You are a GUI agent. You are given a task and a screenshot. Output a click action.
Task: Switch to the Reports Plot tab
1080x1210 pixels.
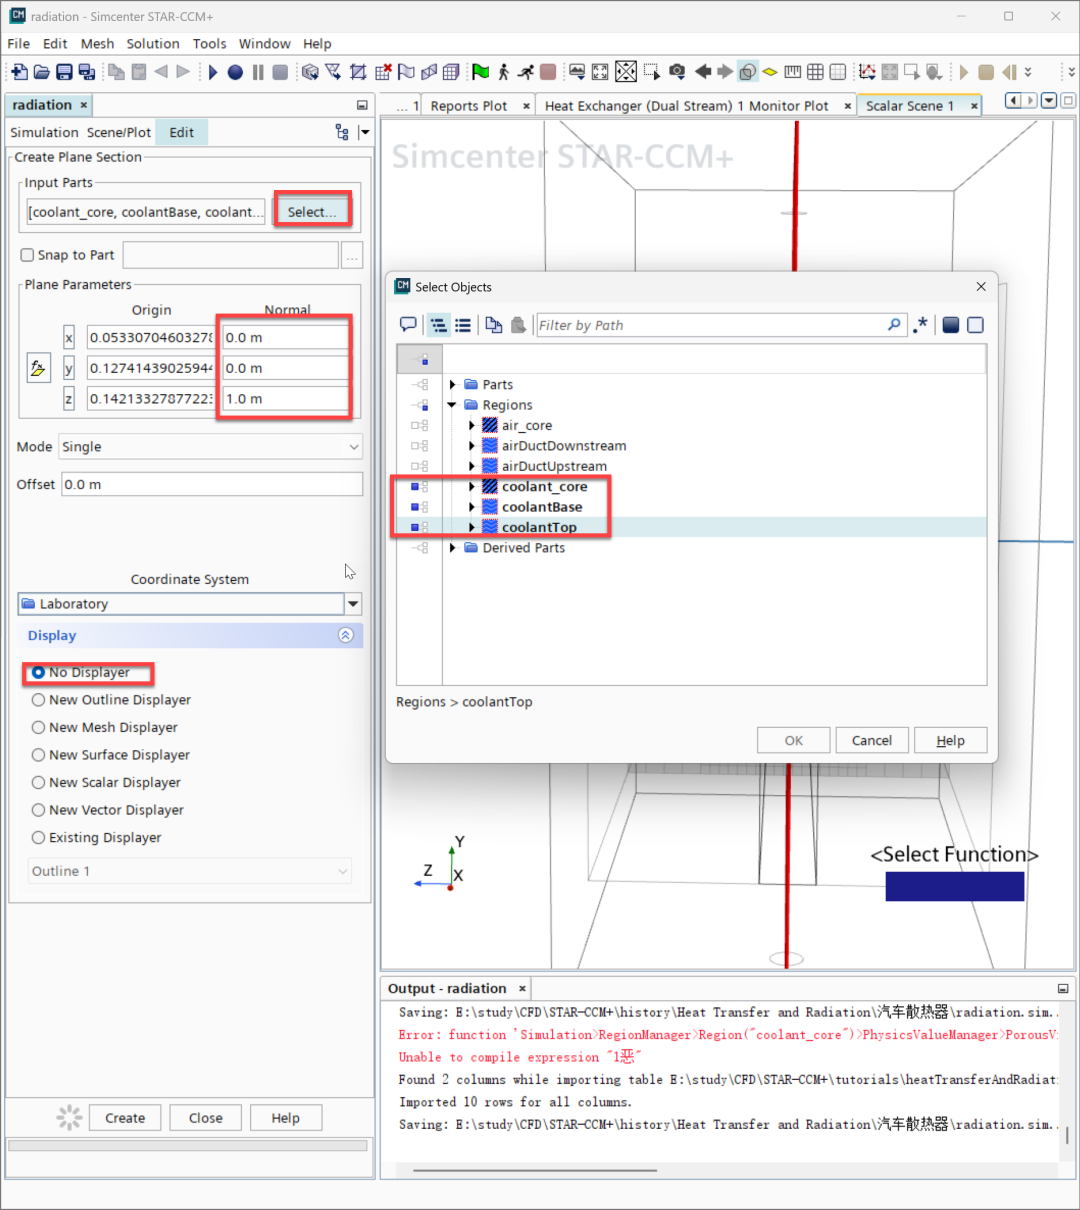469,106
